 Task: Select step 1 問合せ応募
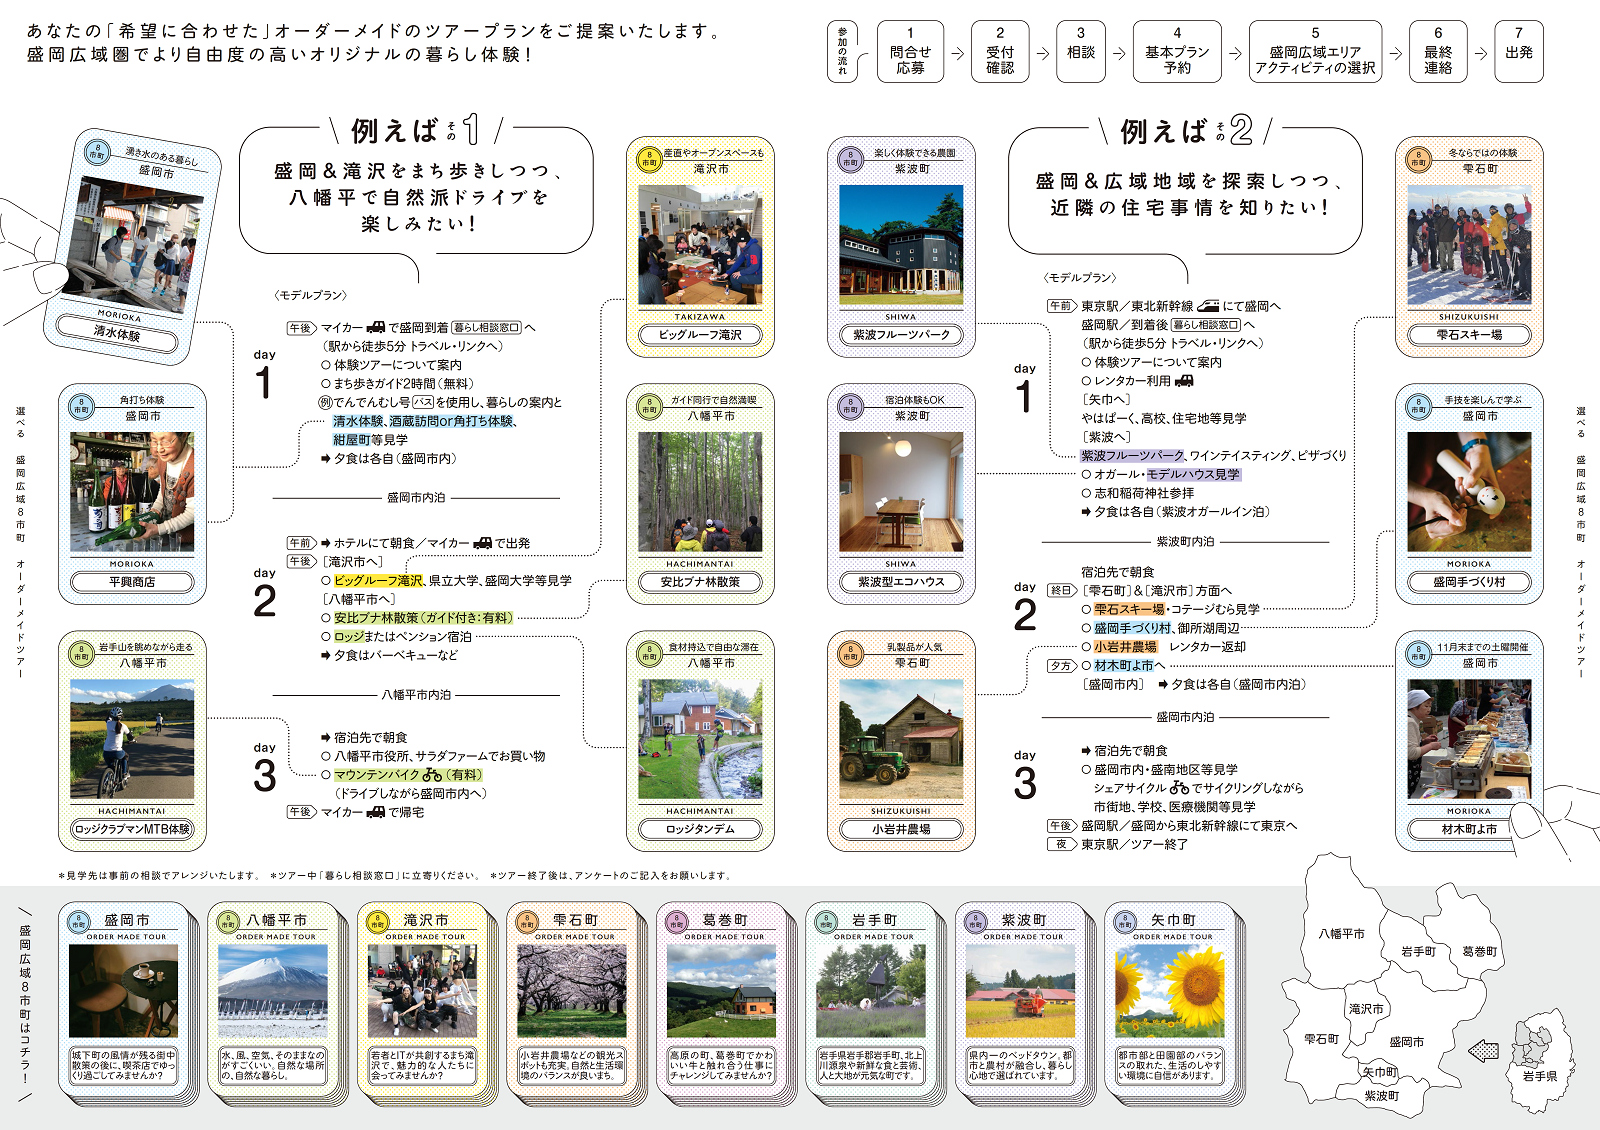click(x=910, y=51)
